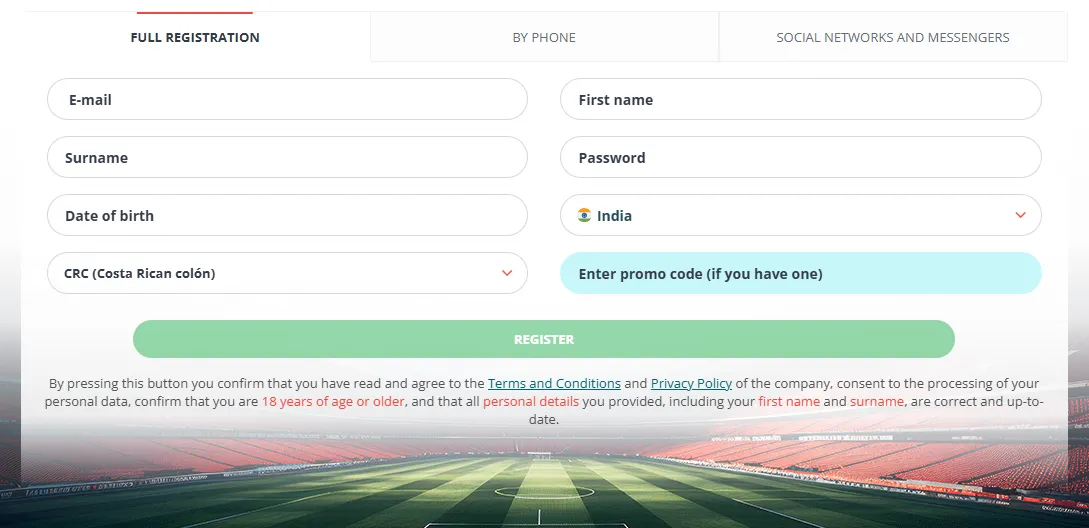The width and height of the screenshot is (1089, 528).
Task: Click the red 'surname' word in the disclaimer
Action: (x=877, y=401)
